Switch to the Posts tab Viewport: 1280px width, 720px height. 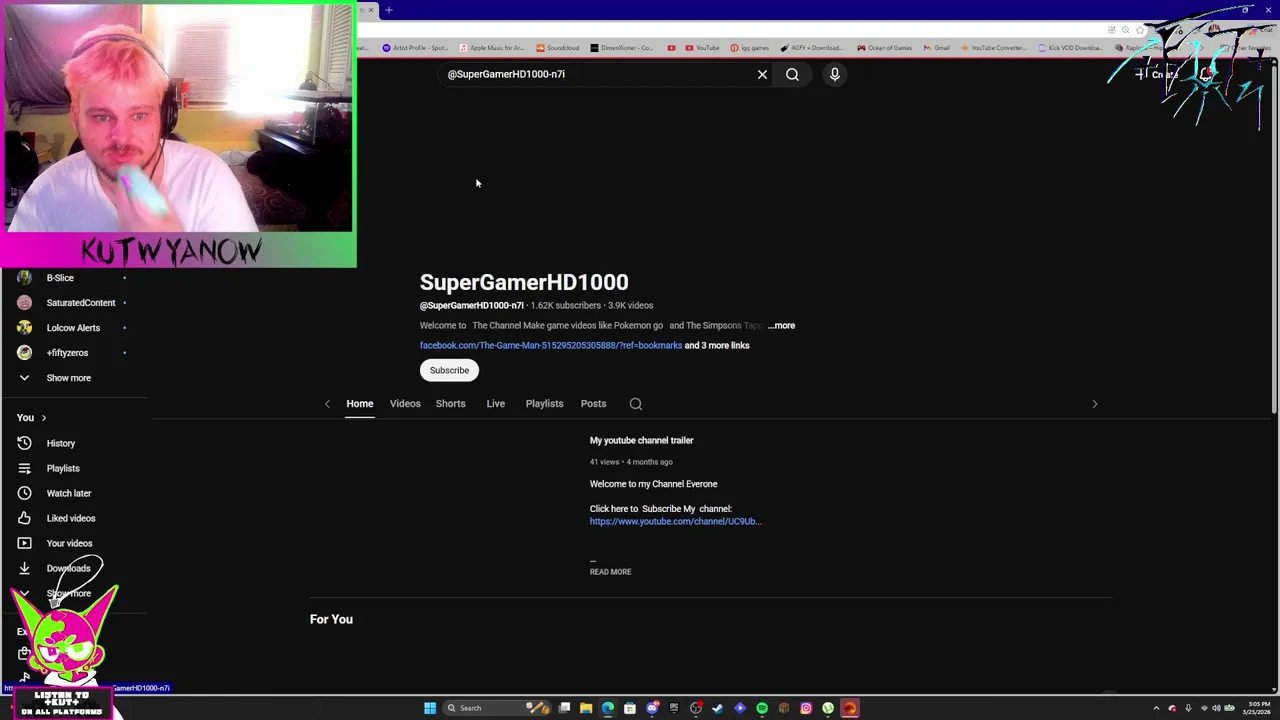593,404
